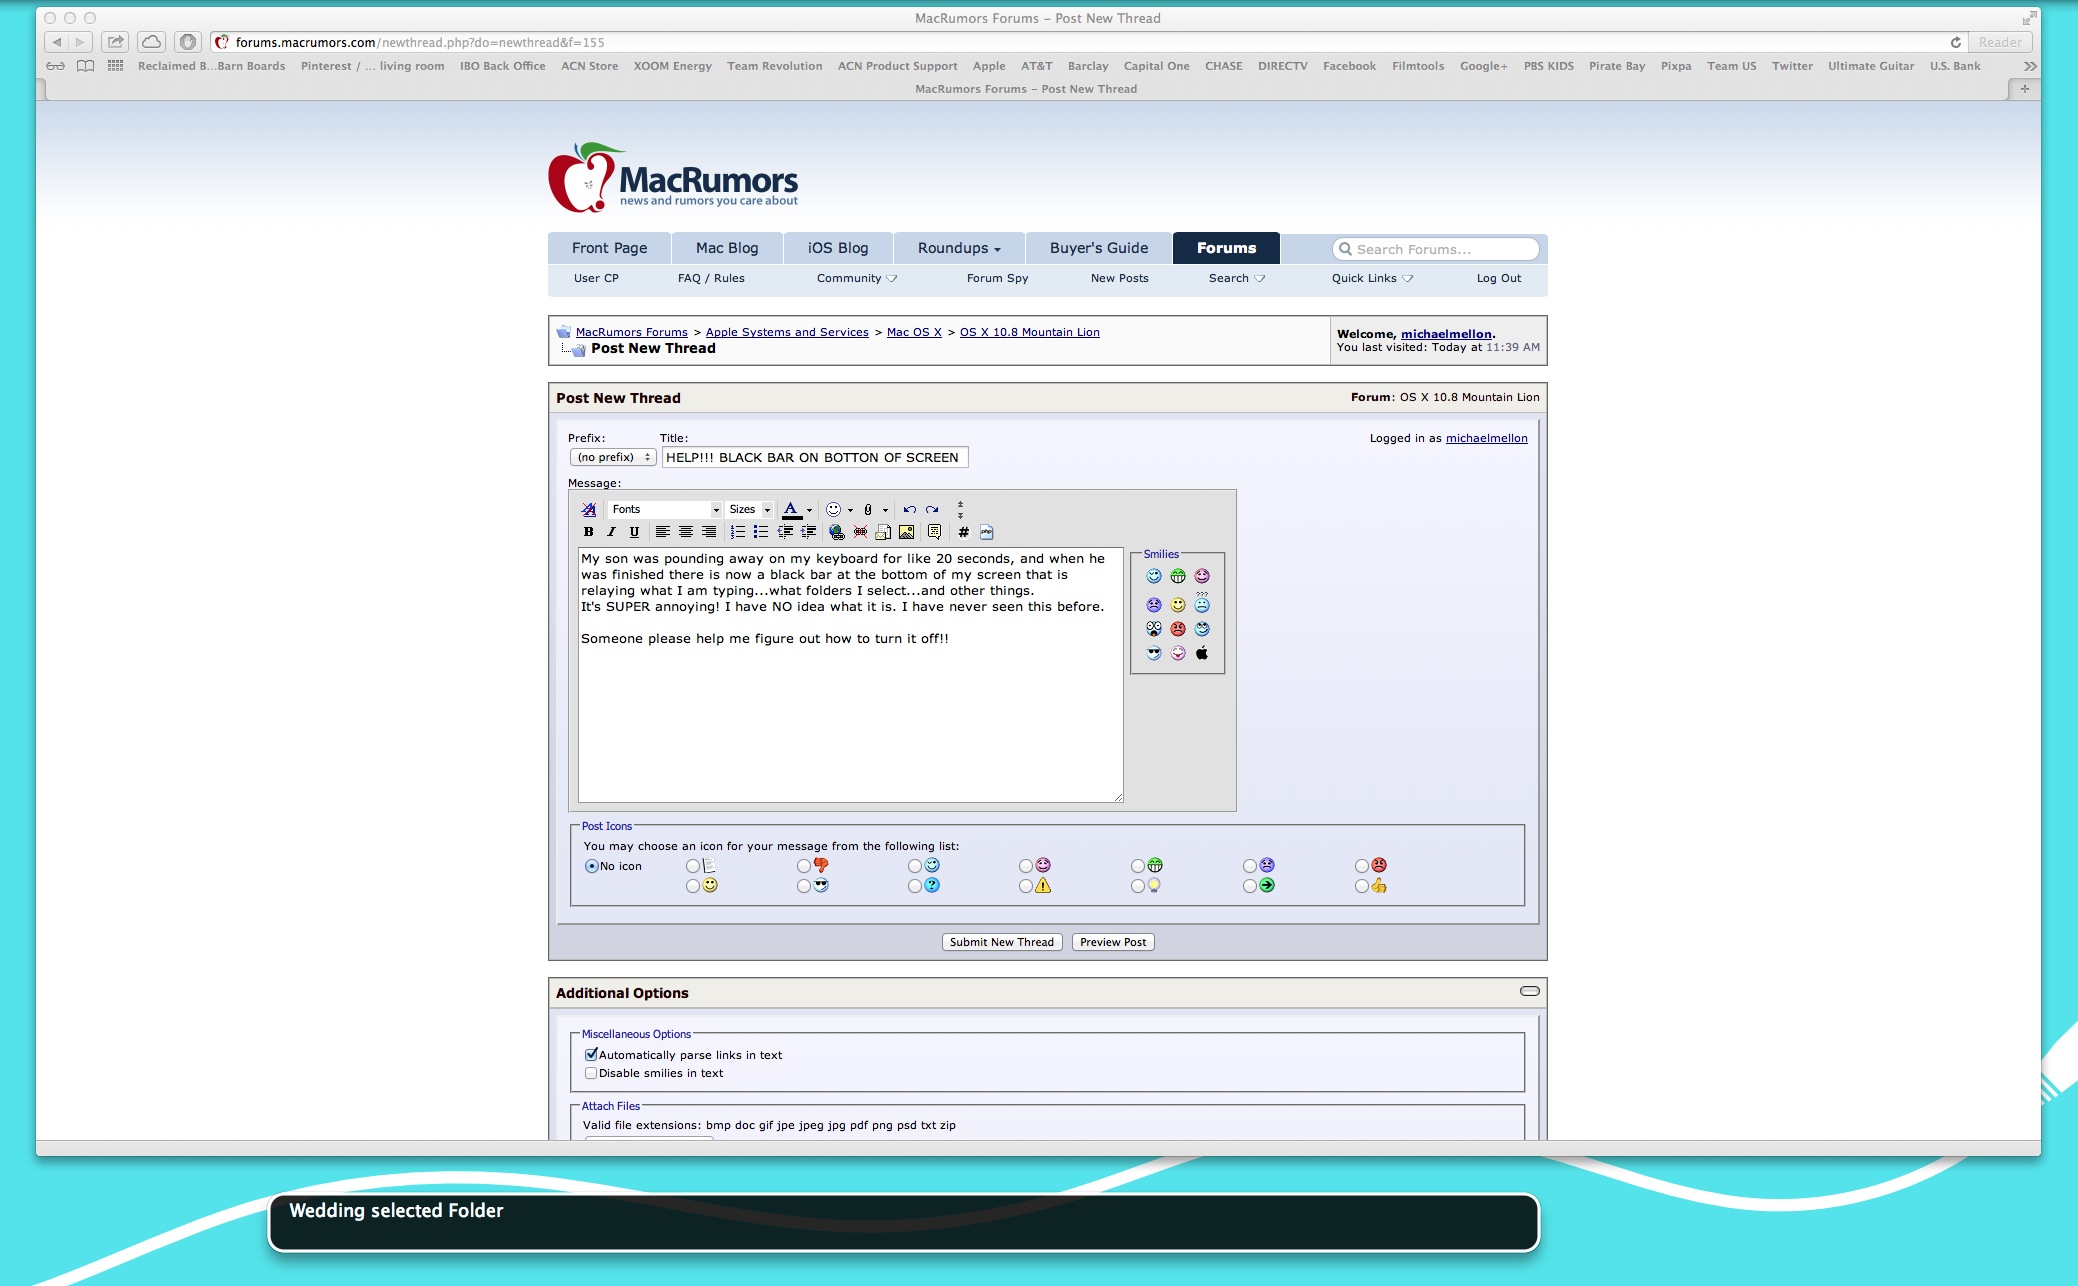Expand the Roundups navigation dropdown

pos(959,248)
